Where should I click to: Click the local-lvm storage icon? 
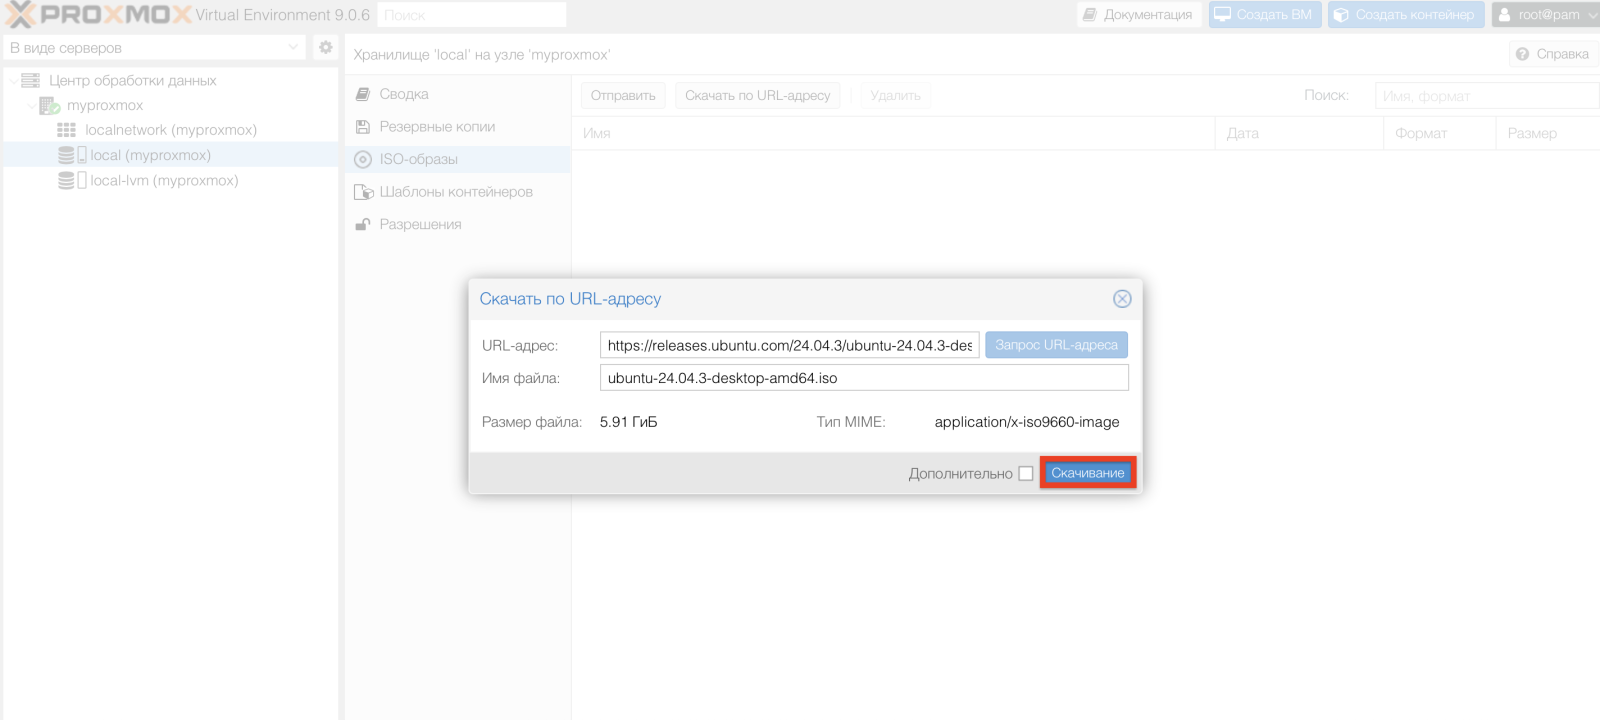[72, 180]
